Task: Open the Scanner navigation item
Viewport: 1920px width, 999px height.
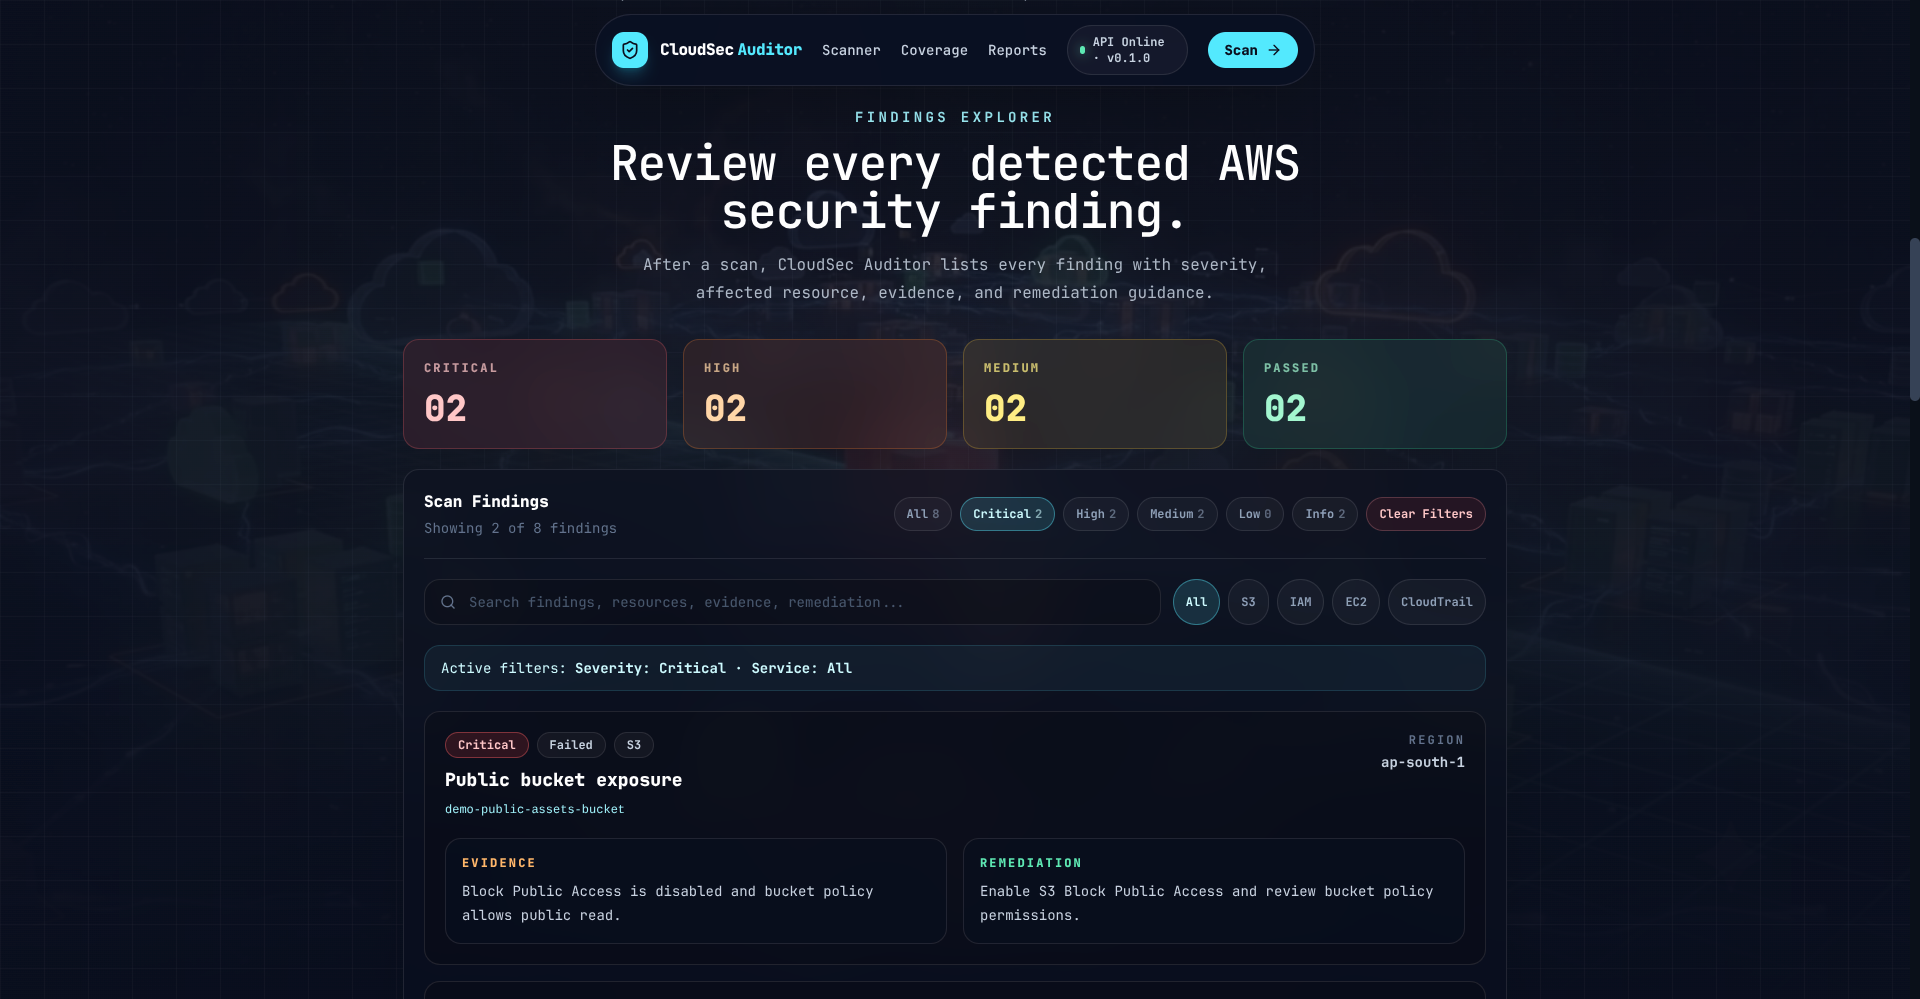Action: (x=851, y=50)
